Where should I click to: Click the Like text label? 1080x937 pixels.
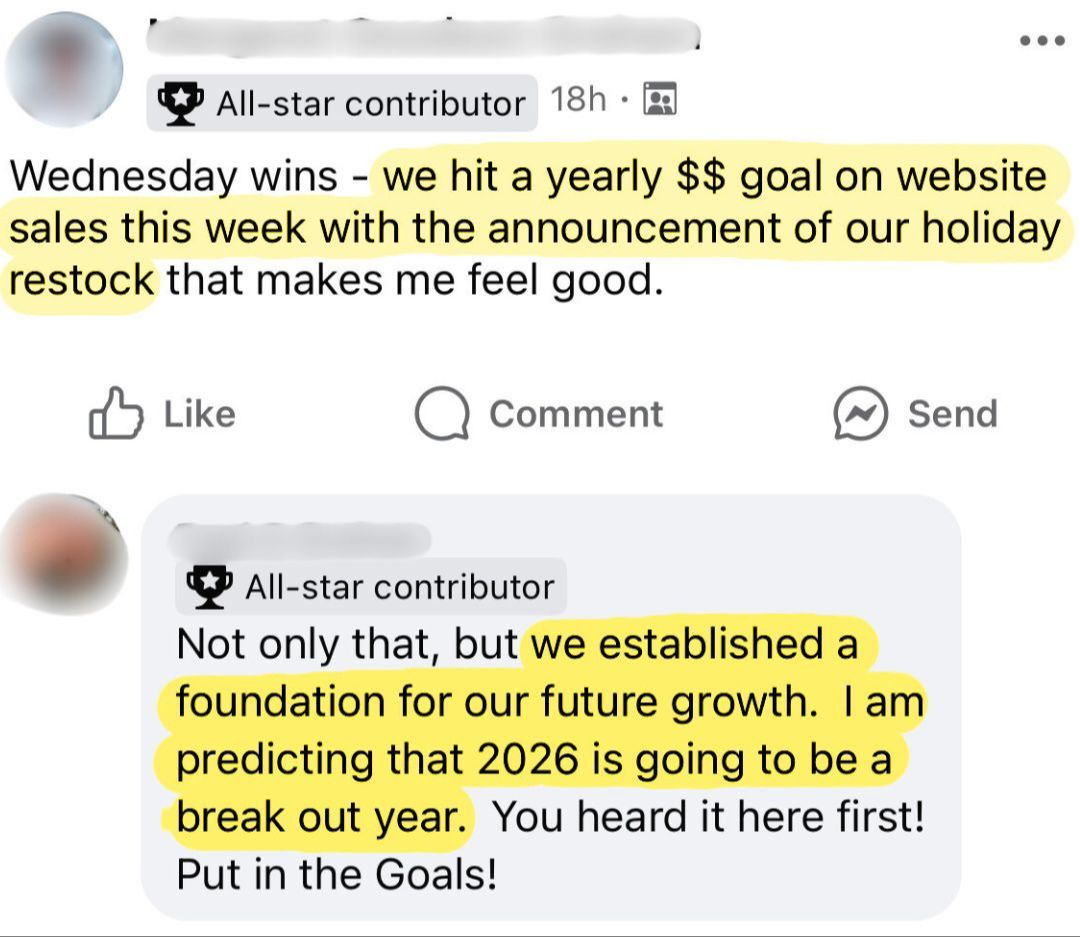point(200,414)
